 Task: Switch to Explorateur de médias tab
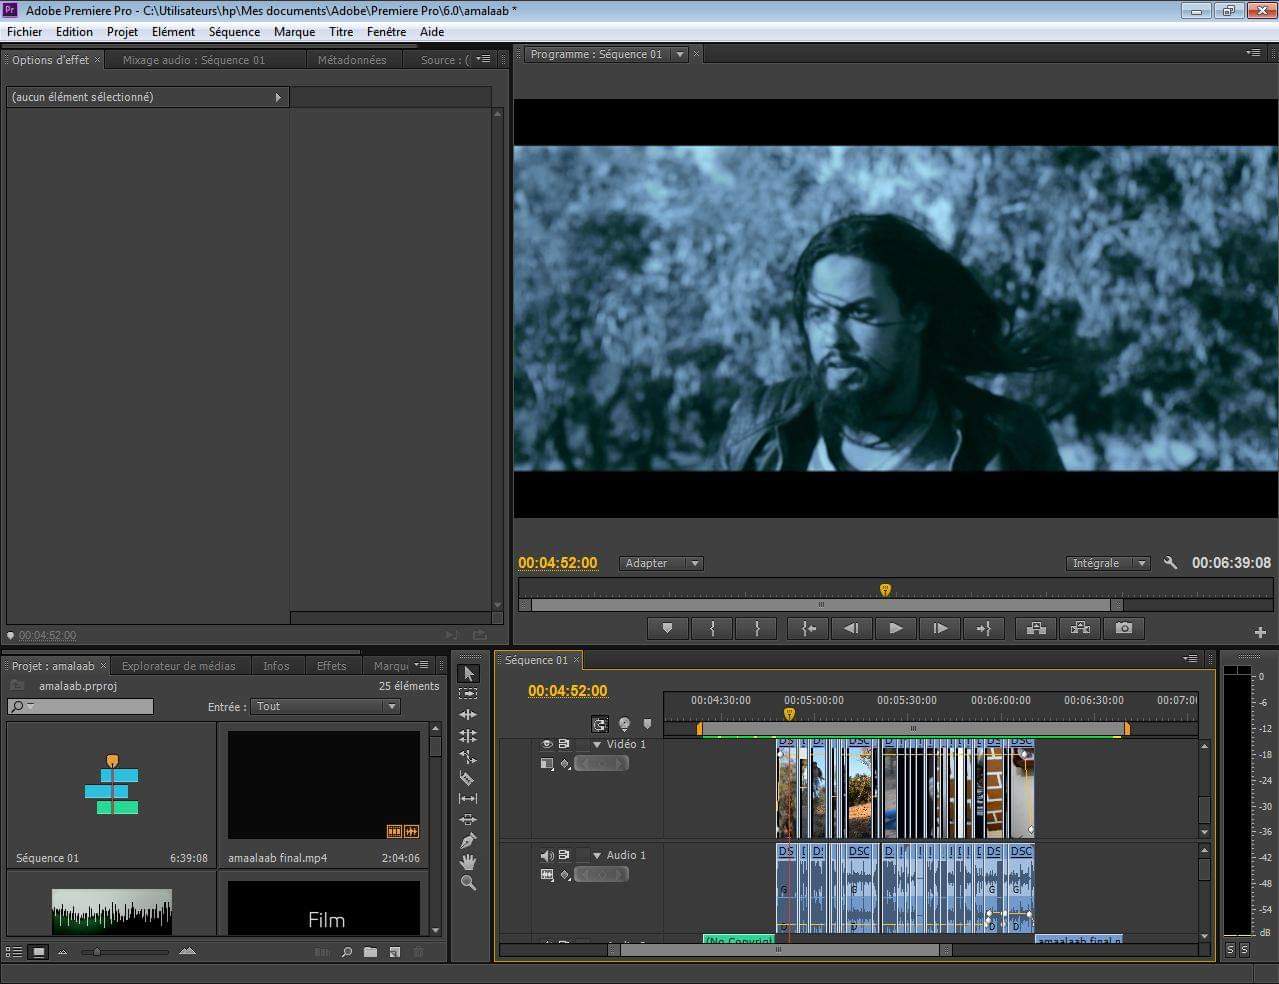(178, 666)
